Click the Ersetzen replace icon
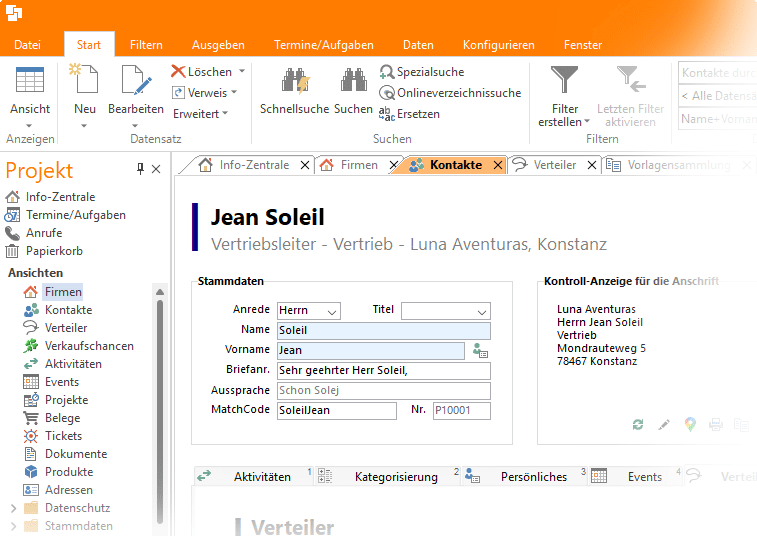Screen dimensions: 757x536 pos(387,114)
